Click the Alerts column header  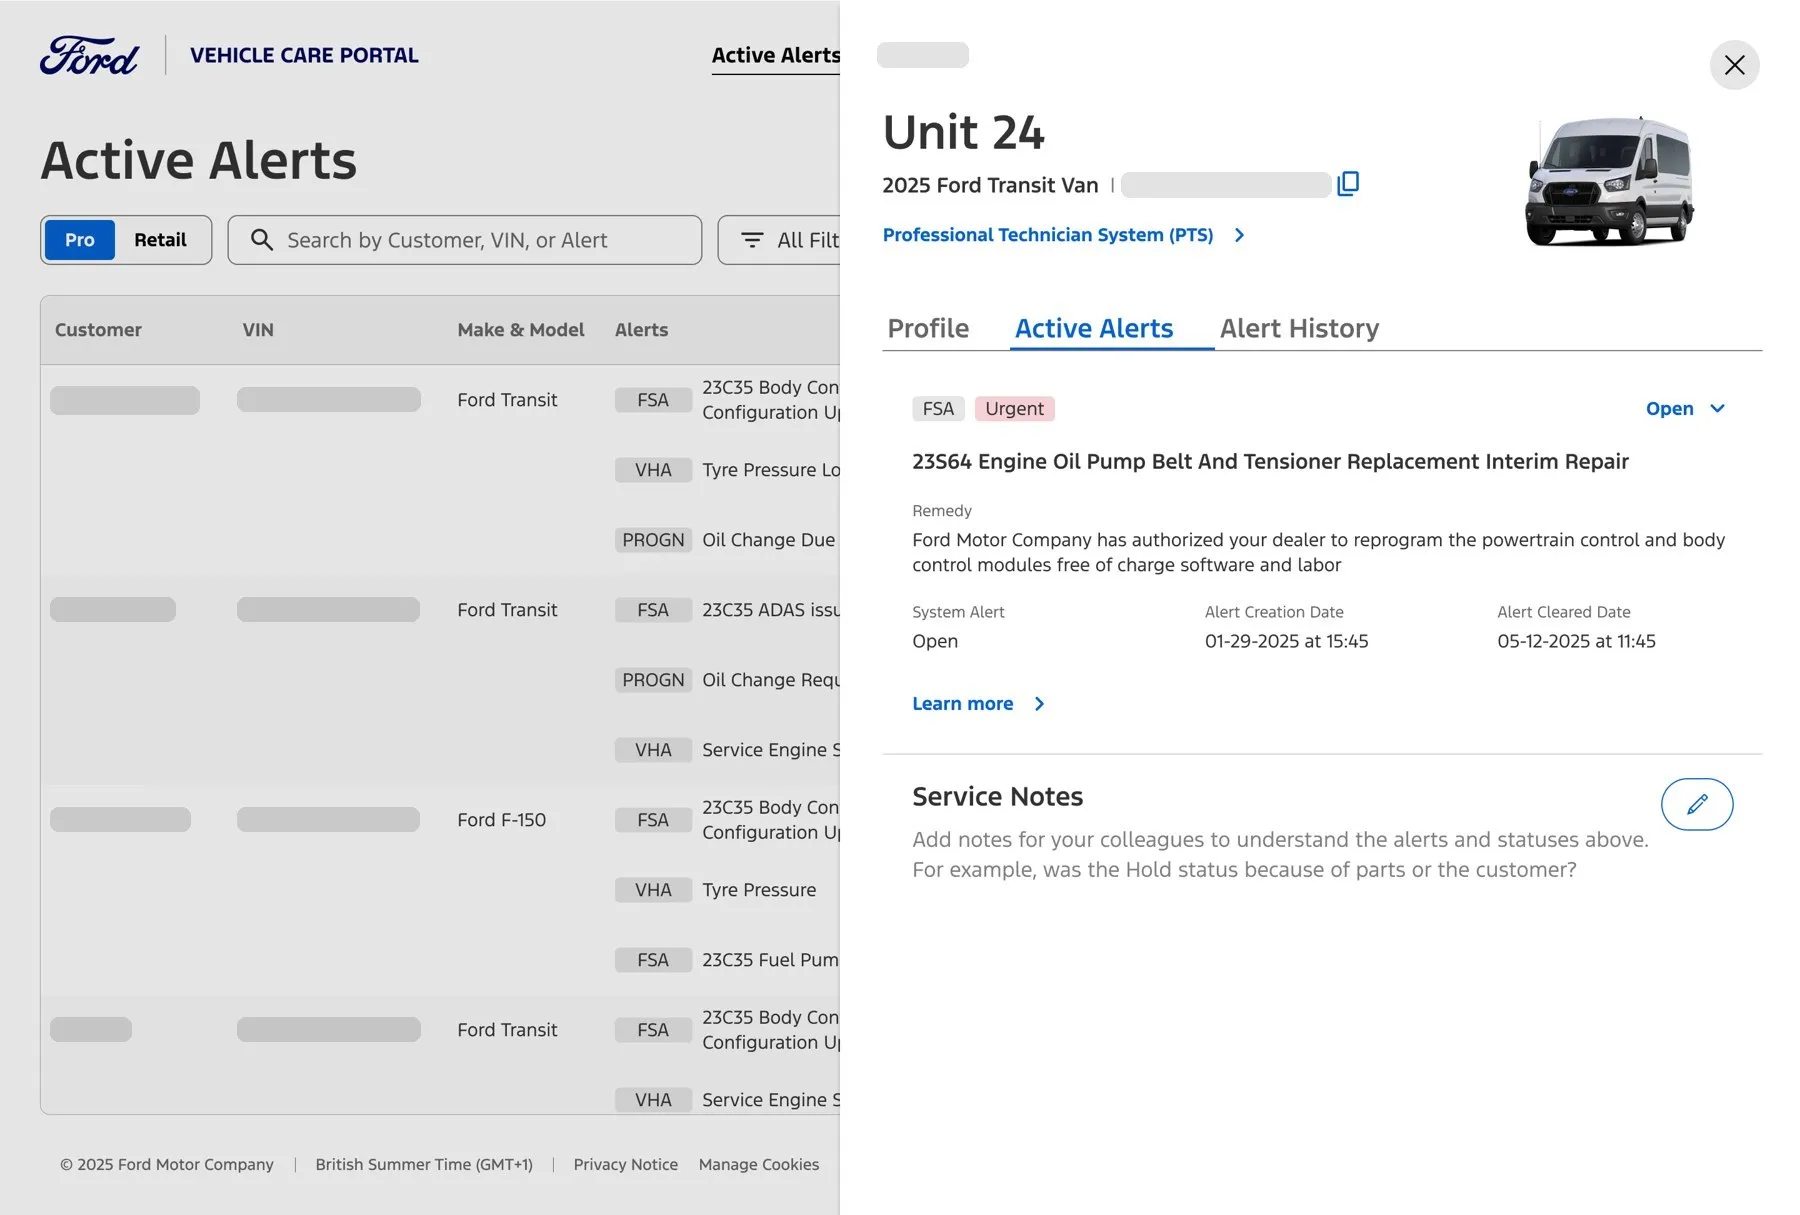(641, 330)
